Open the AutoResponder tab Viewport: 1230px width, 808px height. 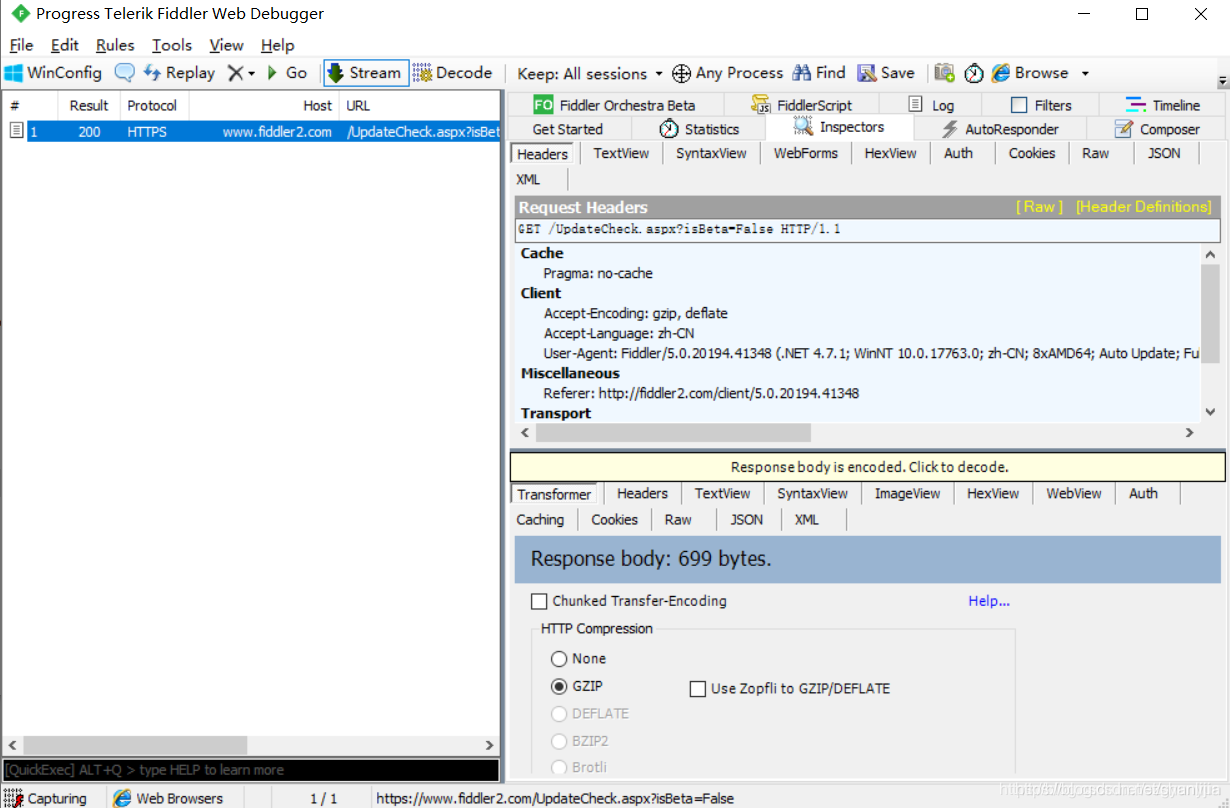pyautogui.click(x=1000, y=129)
